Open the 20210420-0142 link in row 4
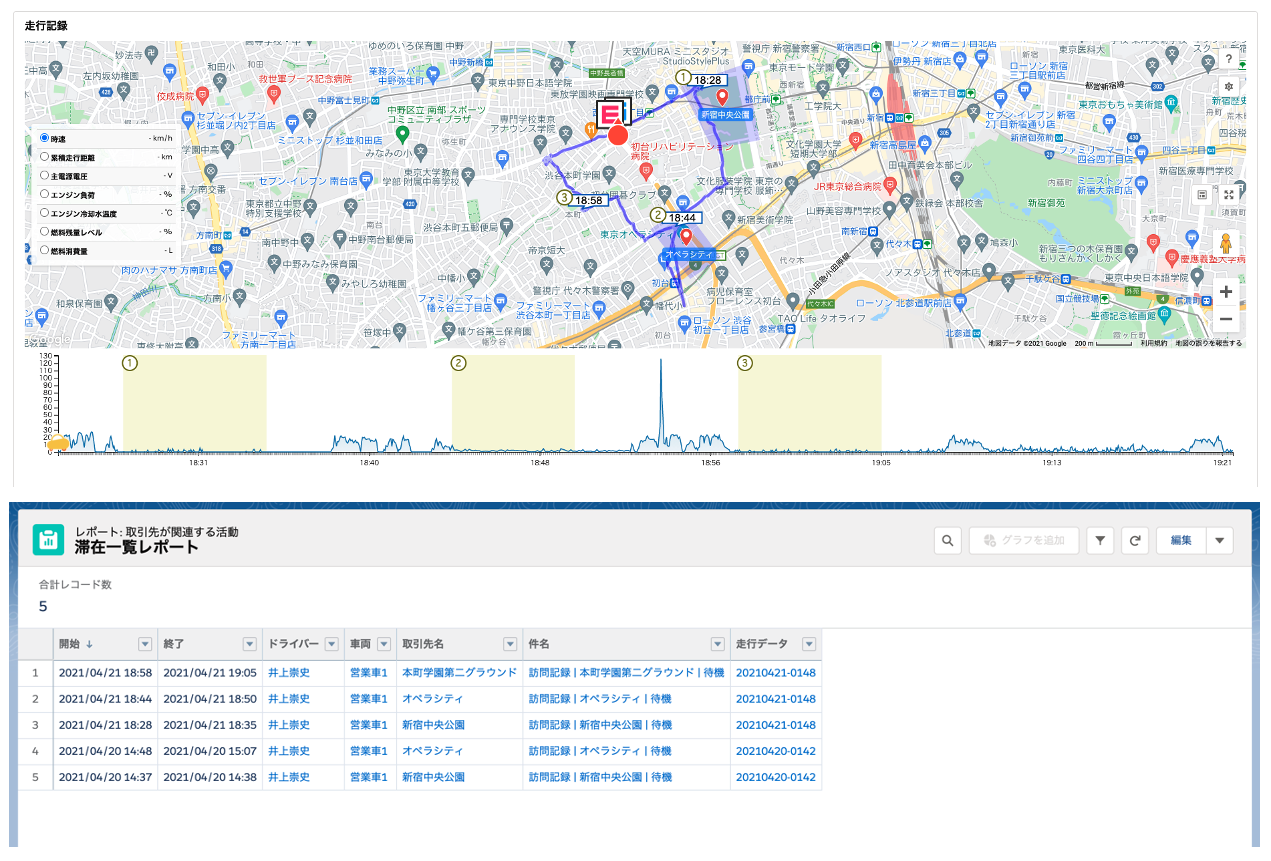This screenshot has height=861, width=1271. (x=776, y=751)
